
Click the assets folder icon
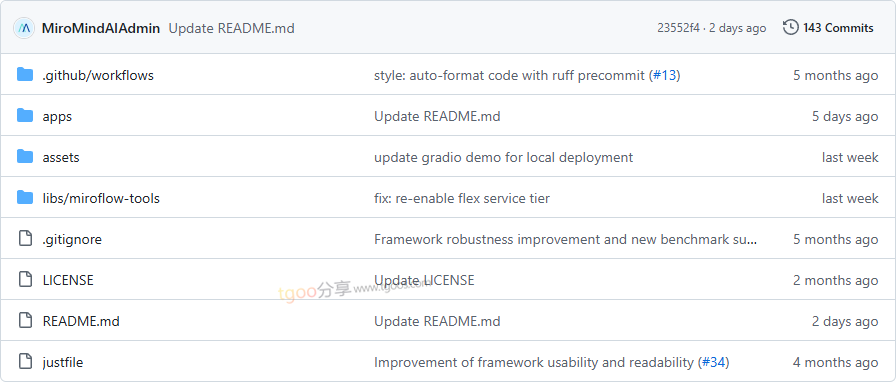pyautogui.click(x=25, y=156)
